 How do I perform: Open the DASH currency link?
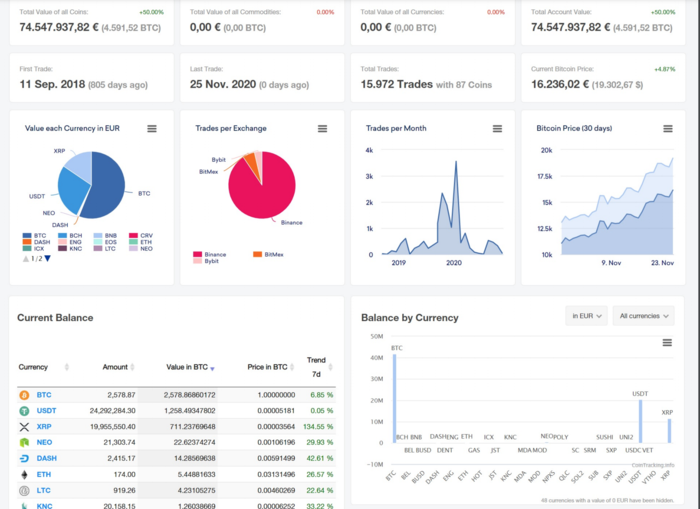pos(46,458)
